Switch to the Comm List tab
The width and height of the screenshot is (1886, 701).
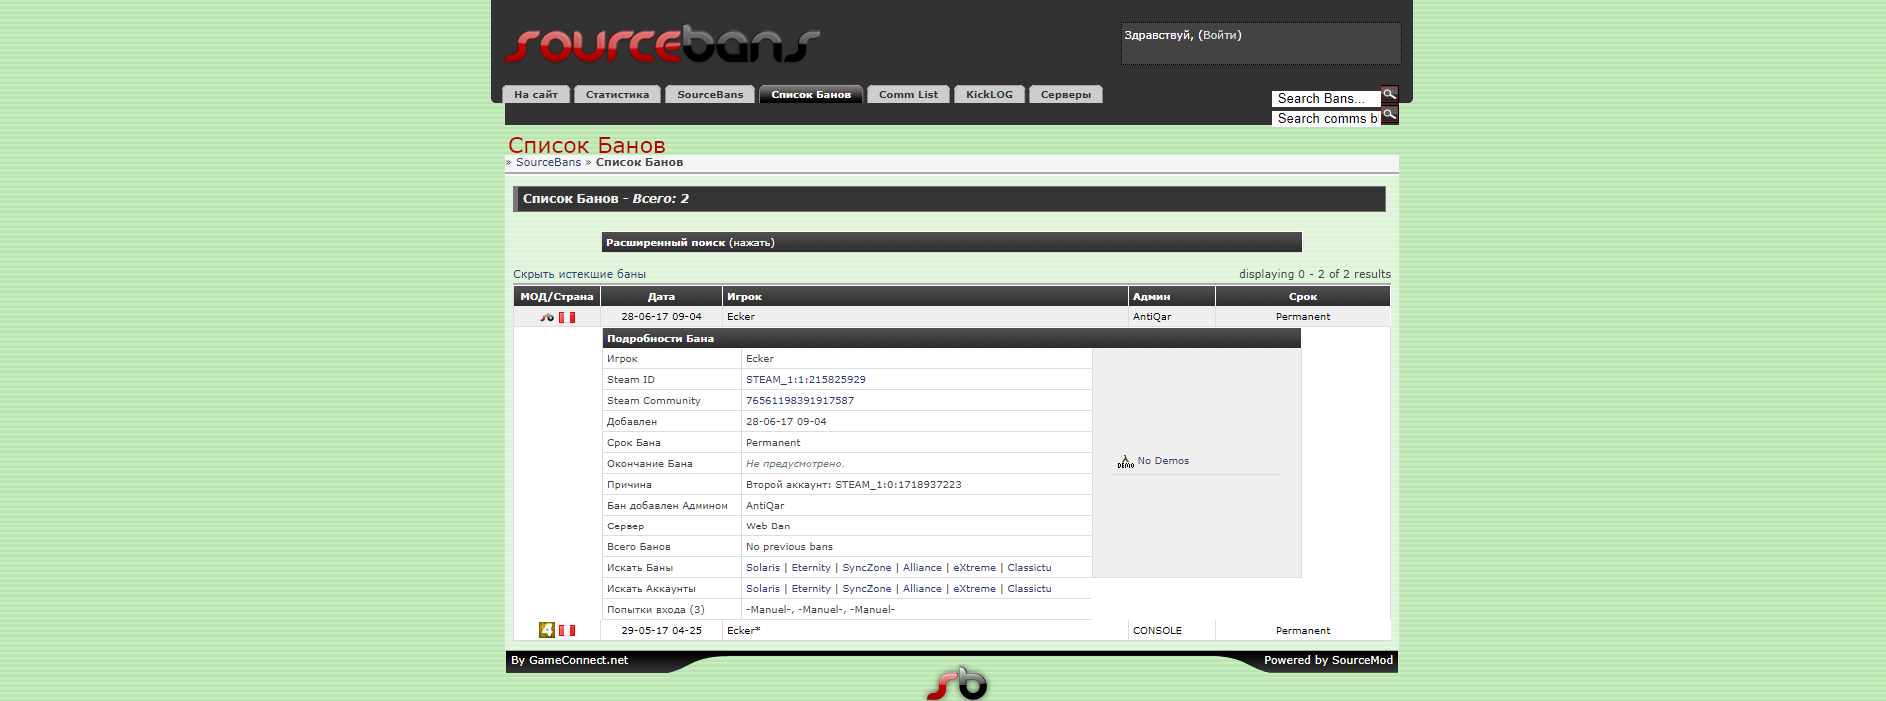(x=908, y=95)
